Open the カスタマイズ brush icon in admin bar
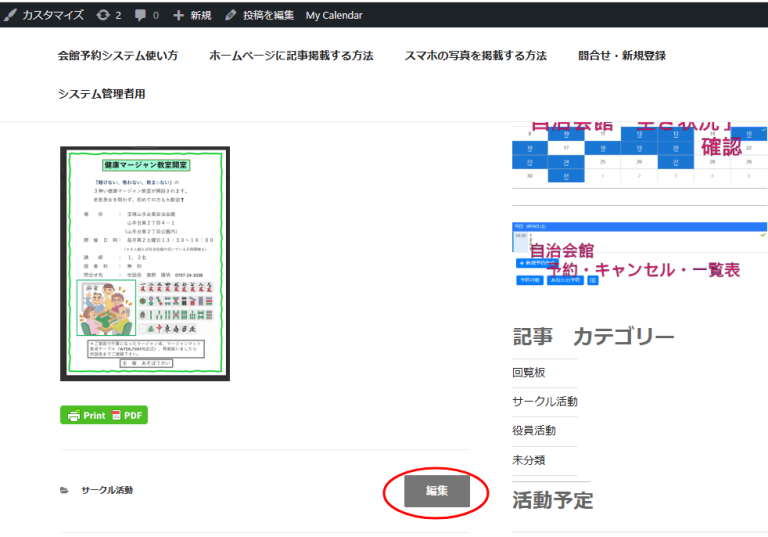The height and width of the screenshot is (537, 768). (x=11, y=15)
